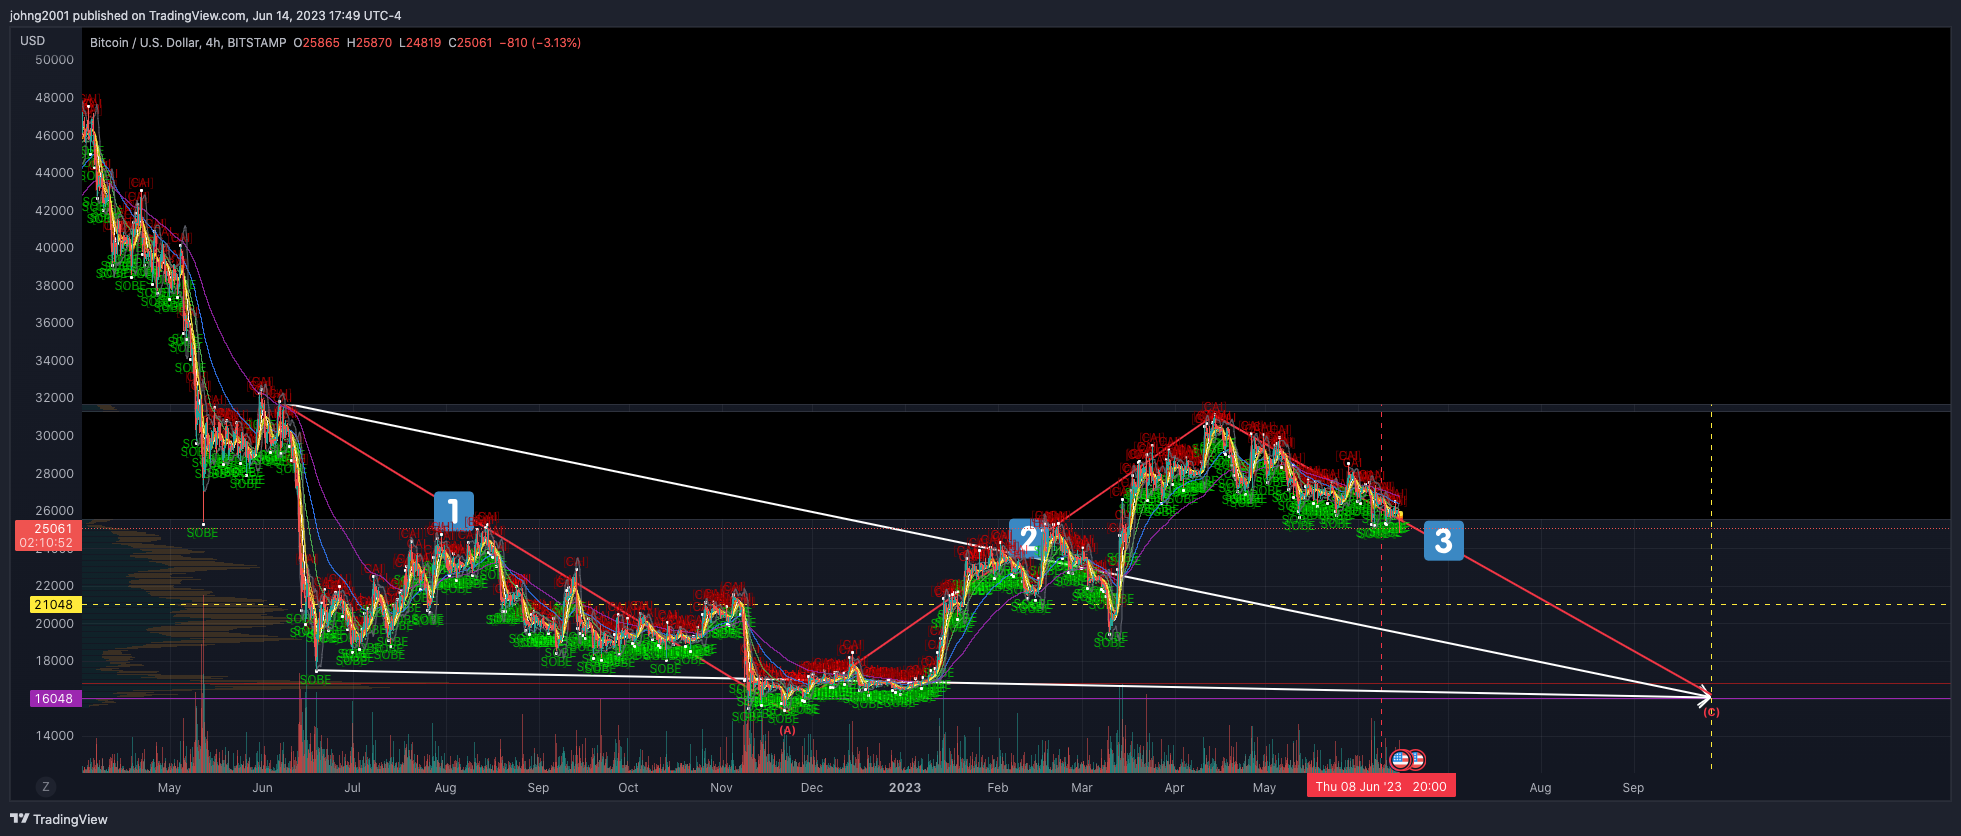Image resolution: width=1961 pixels, height=836 pixels.
Task: Click the red (A) wave label
Action: click(x=787, y=730)
